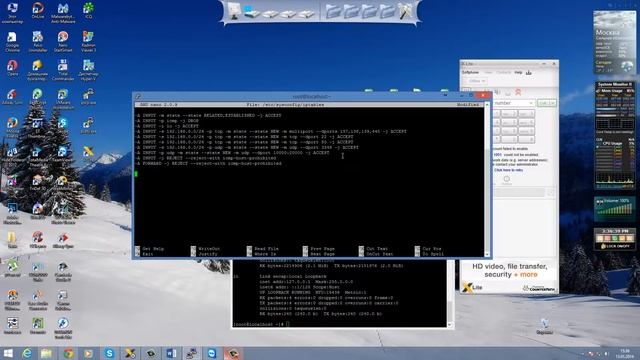The width and height of the screenshot is (640, 360).
Task: Open the Moscow weather gadget
Action: coord(615,42)
